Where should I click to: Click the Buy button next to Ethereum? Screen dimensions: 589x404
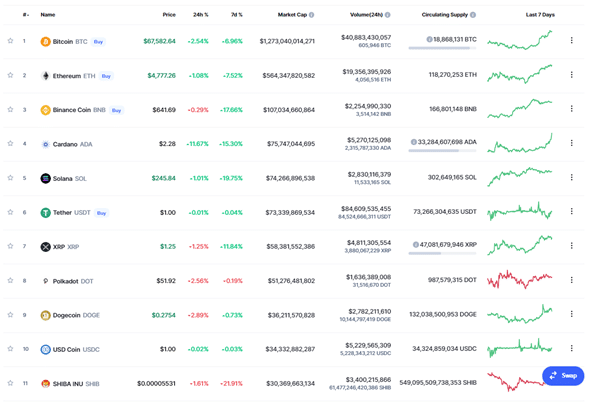pyautogui.click(x=106, y=76)
